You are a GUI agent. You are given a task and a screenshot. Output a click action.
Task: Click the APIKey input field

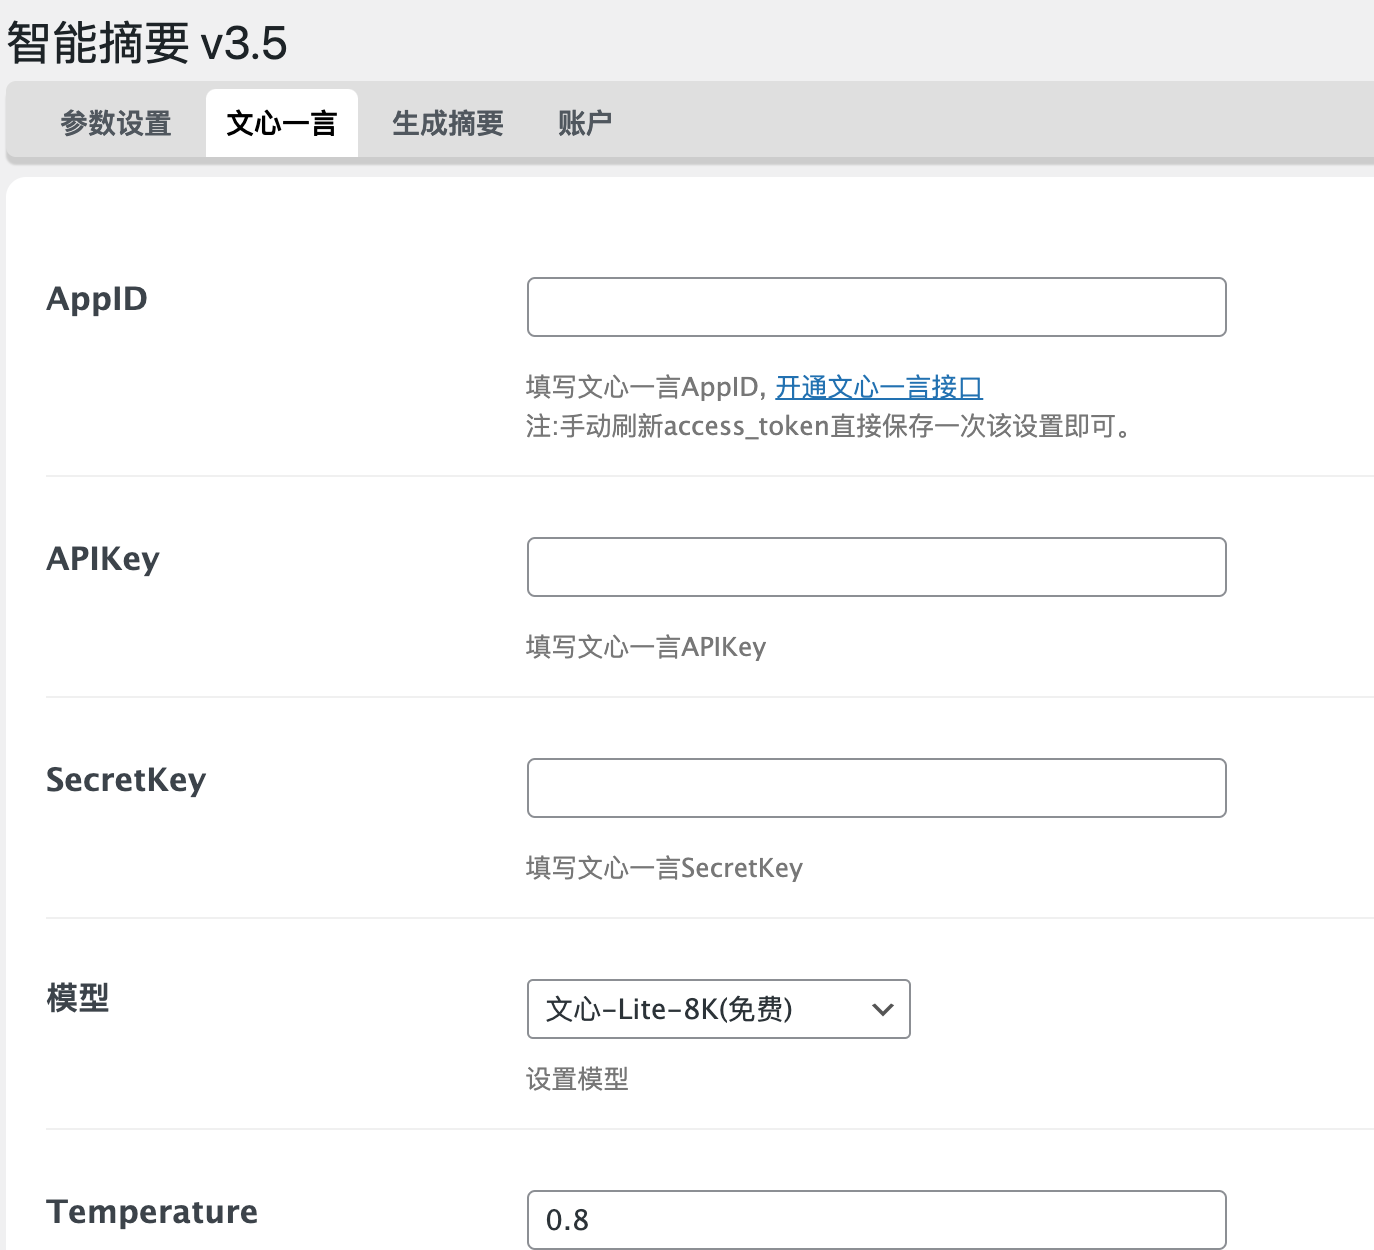(x=876, y=567)
